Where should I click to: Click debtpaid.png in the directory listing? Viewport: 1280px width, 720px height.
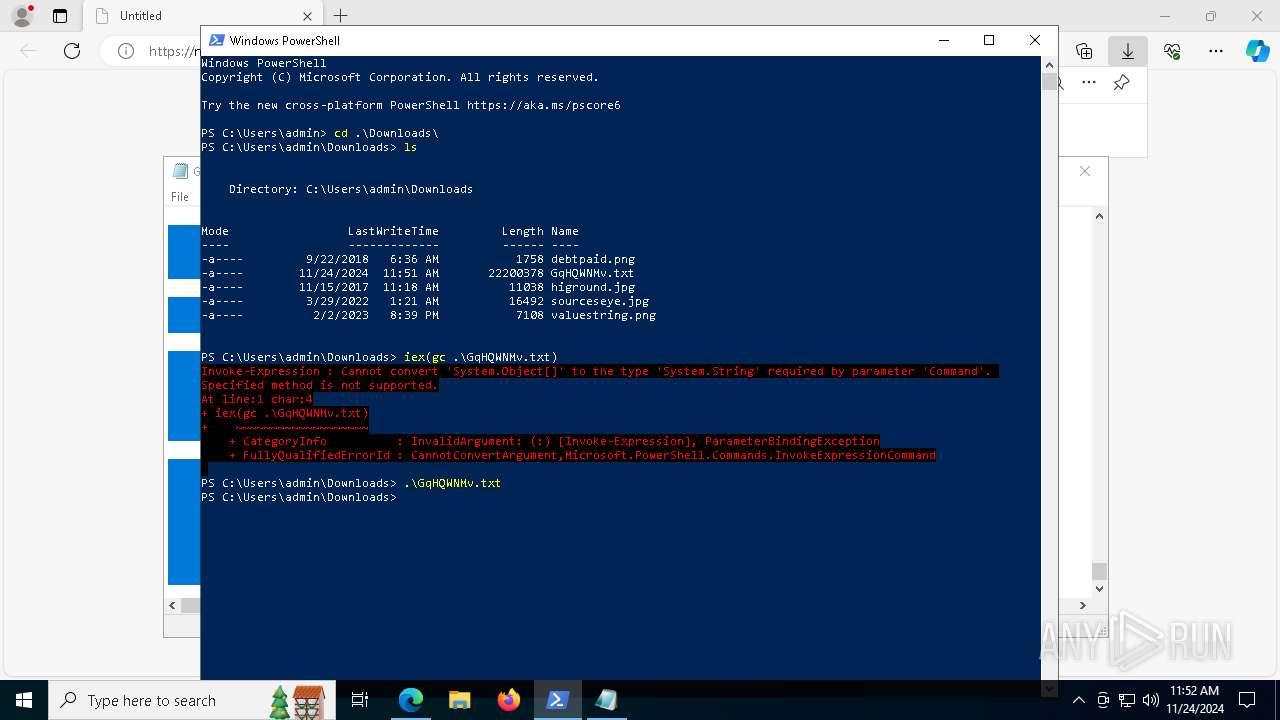(x=593, y=259)
